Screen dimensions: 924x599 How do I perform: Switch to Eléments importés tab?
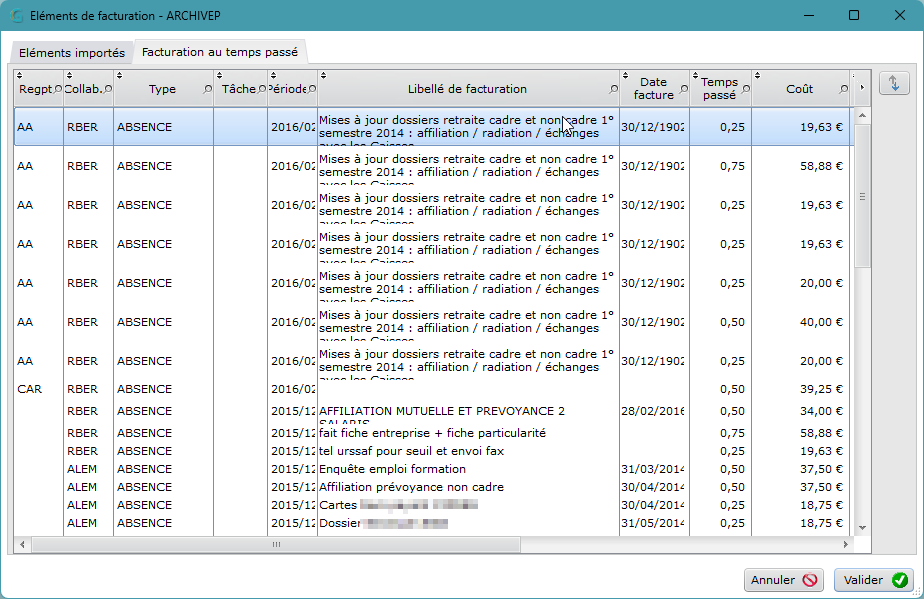coord(72,53)
